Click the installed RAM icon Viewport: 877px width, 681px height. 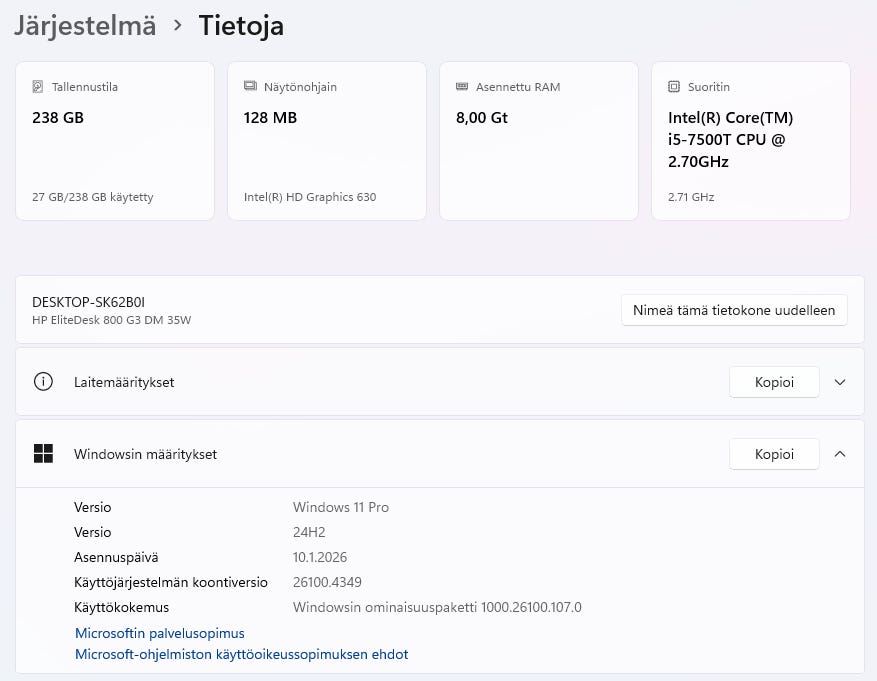pyautogui.click(x=462, y=87)
